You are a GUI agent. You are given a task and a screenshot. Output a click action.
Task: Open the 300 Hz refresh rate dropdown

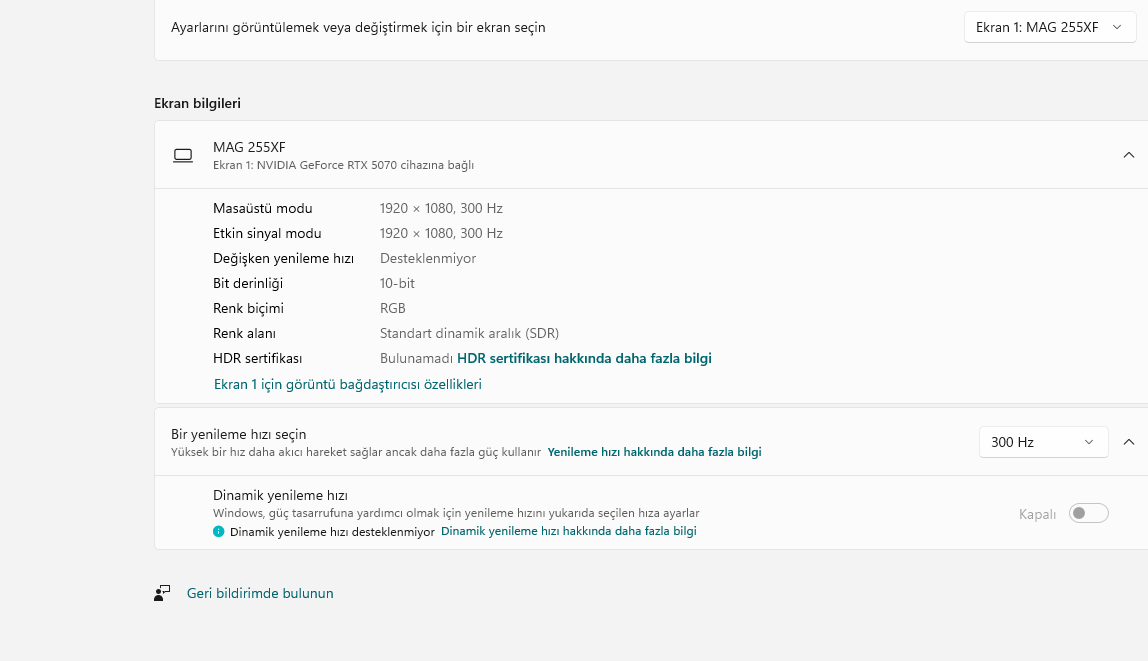[1043, 442]
